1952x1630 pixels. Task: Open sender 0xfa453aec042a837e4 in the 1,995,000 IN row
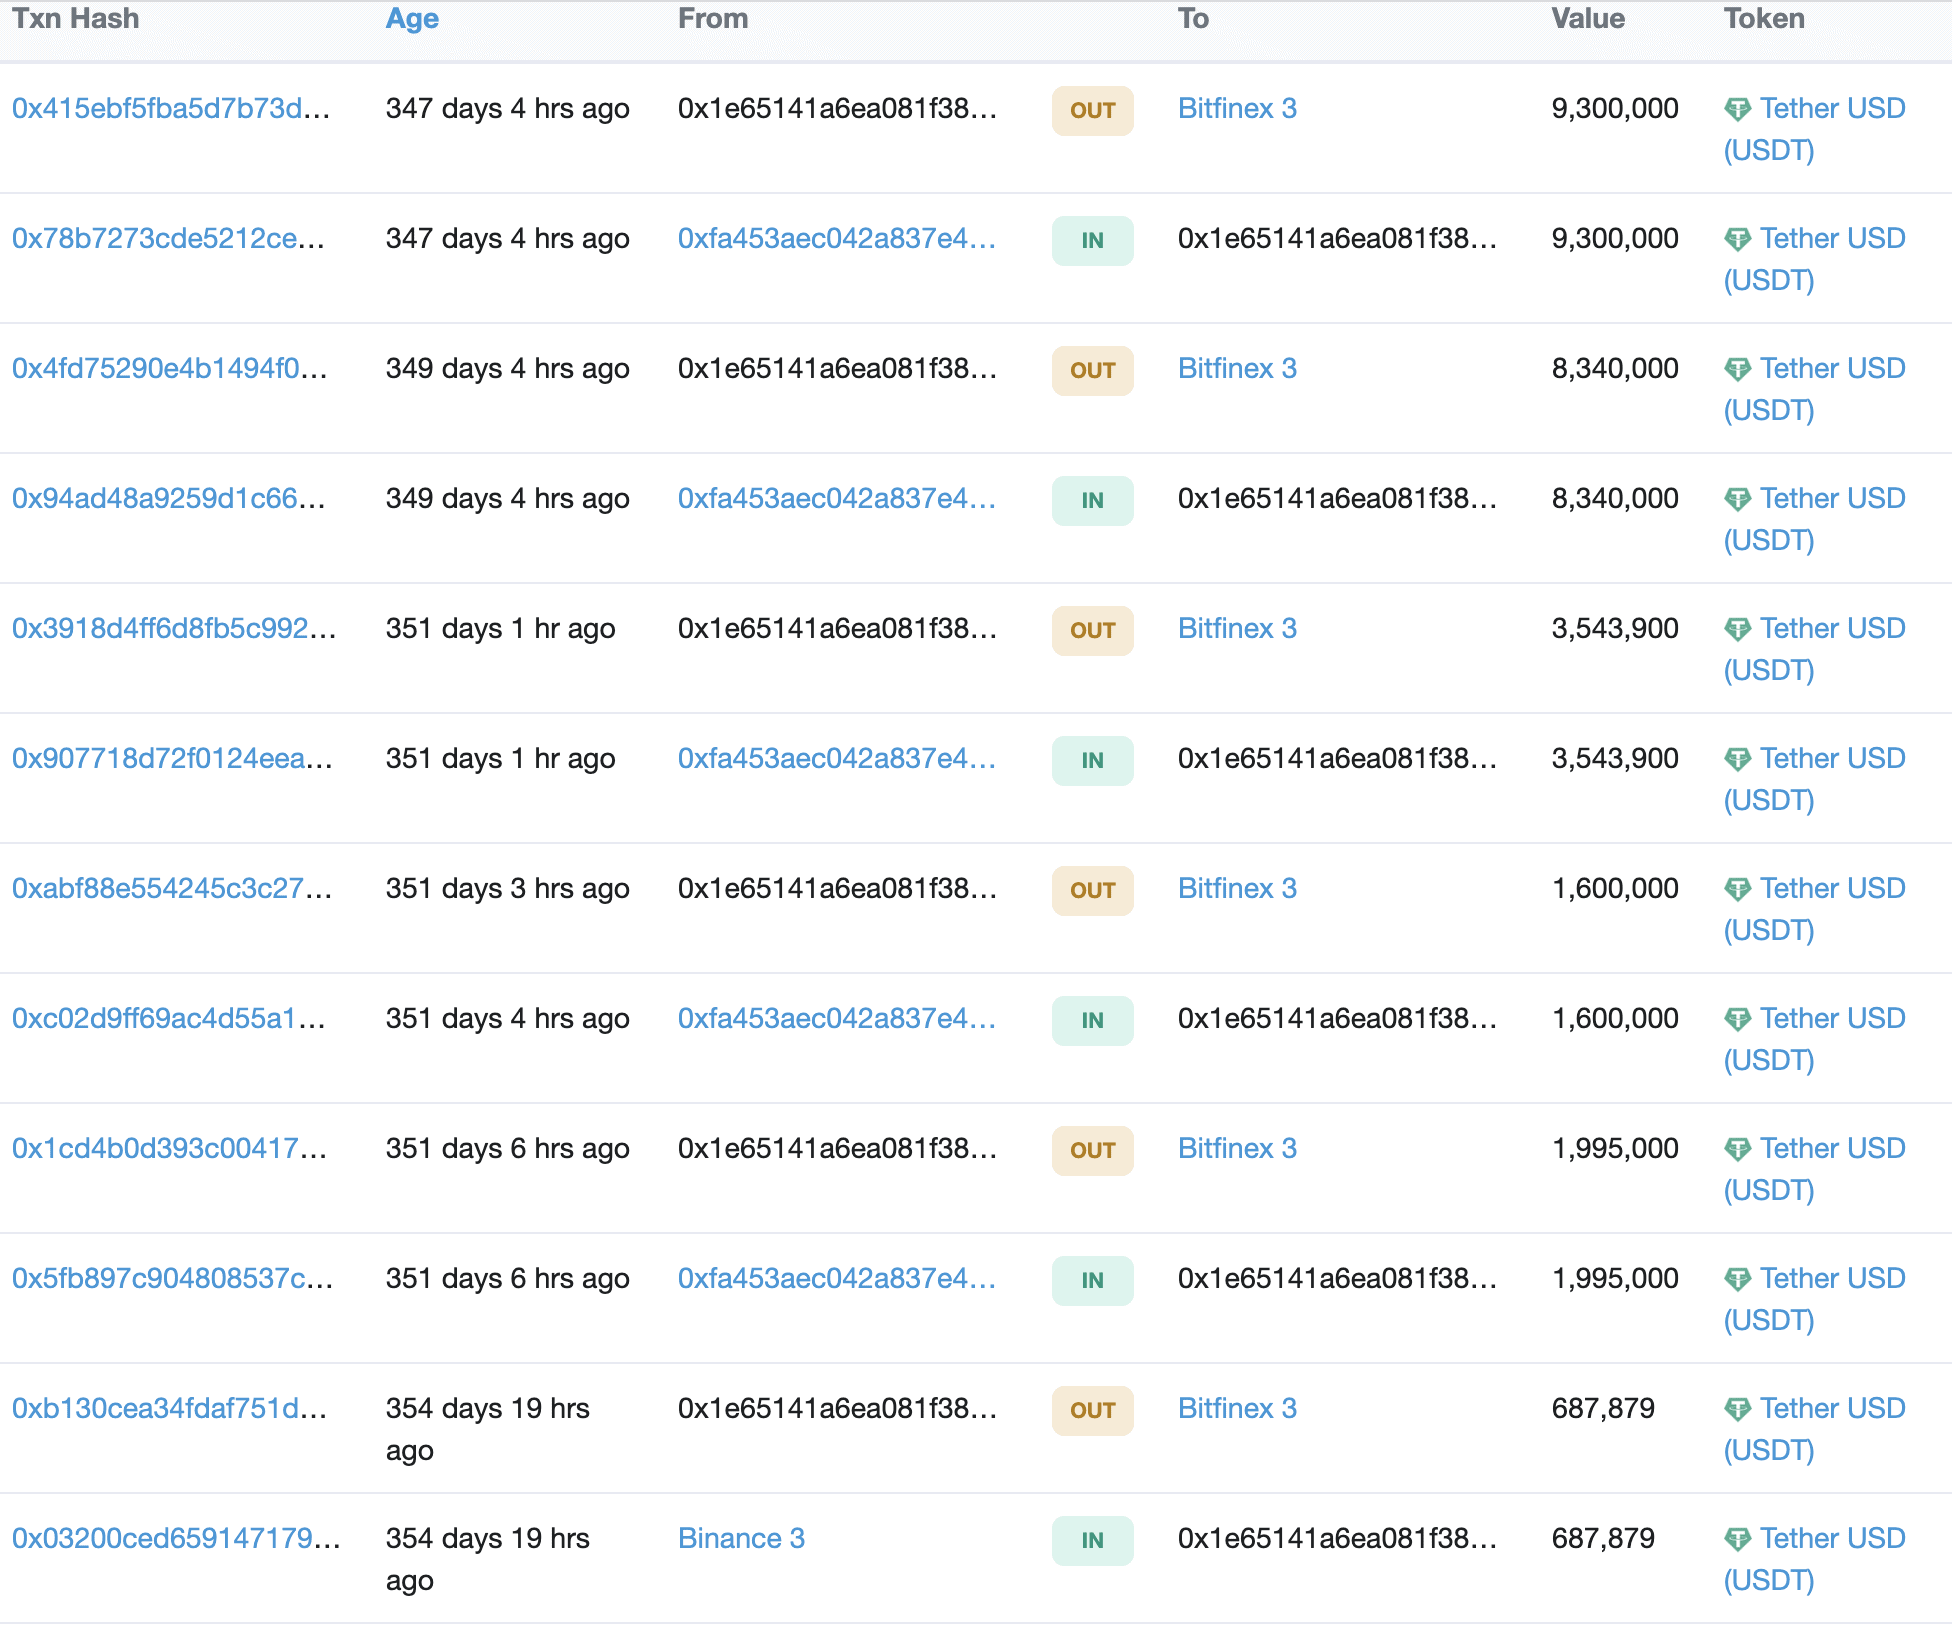837,1278
